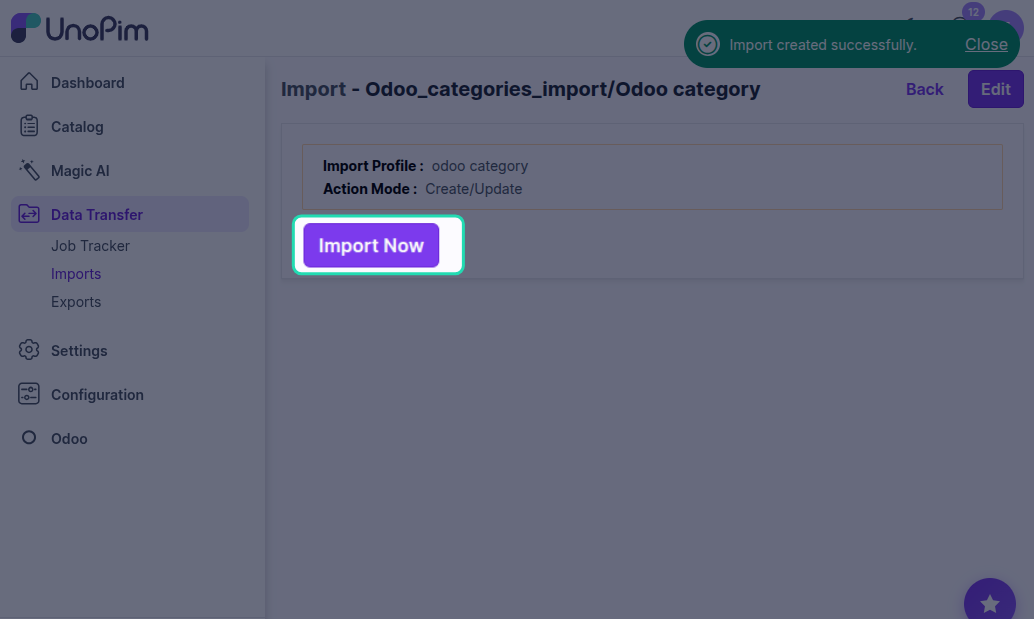Image resolution: width=1034 pixels, height=619 pixels.
Task: Click the 'Action Mode :' label
Action: 370,189
